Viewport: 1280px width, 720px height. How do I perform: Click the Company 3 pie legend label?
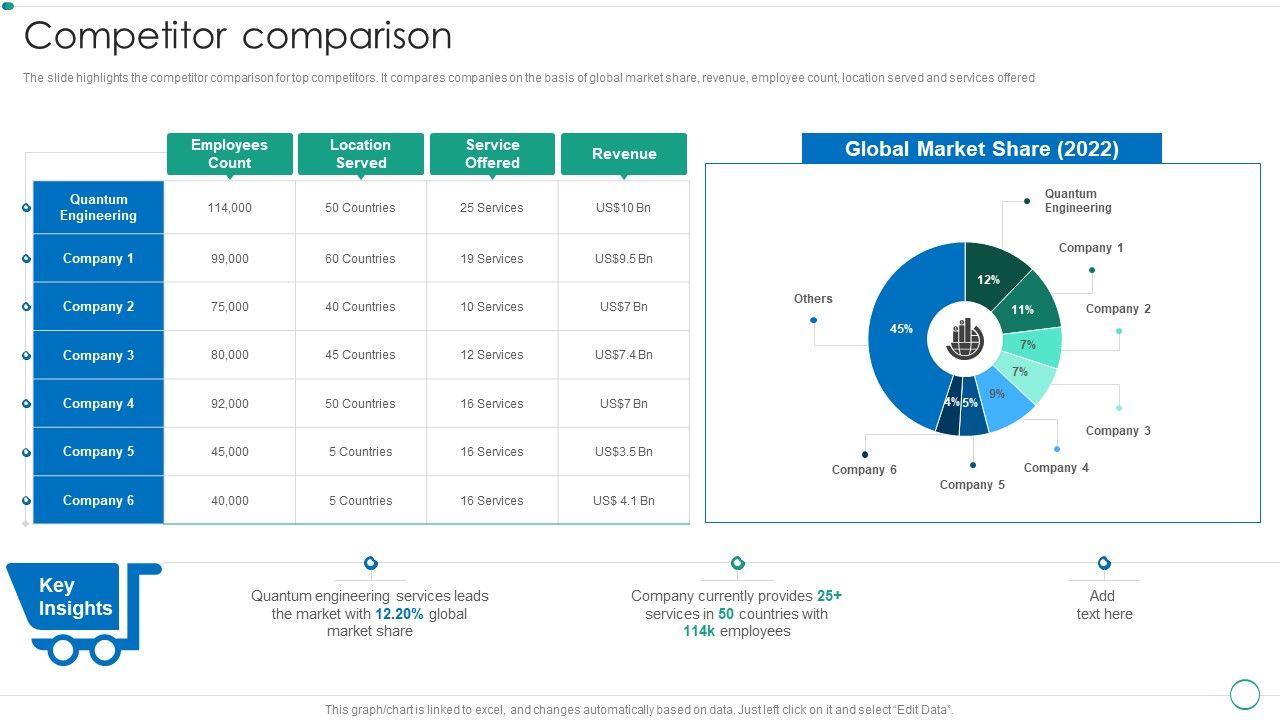1118,431
